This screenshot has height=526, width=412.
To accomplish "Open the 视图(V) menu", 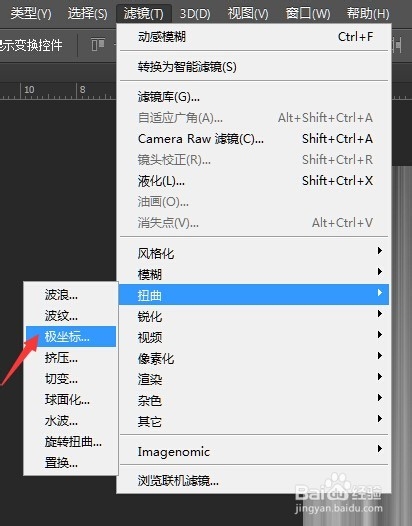I will click(248, 14).
